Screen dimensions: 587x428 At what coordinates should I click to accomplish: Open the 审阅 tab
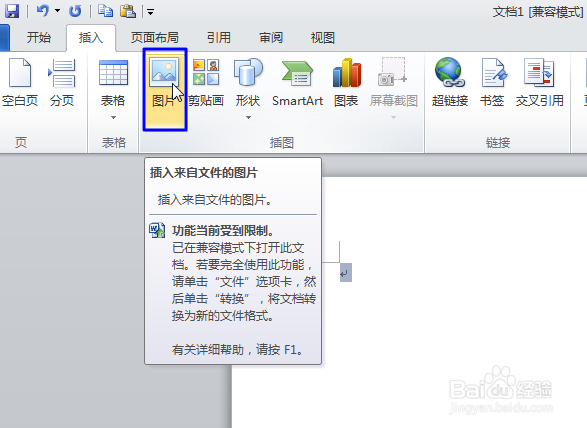click(271, 37)
